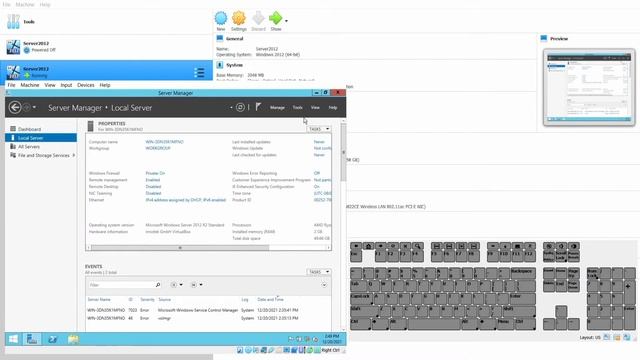Click the Esc key on soft keyboard
The height and width of the screenshot is (360, 640).
(x=356, y=255)
